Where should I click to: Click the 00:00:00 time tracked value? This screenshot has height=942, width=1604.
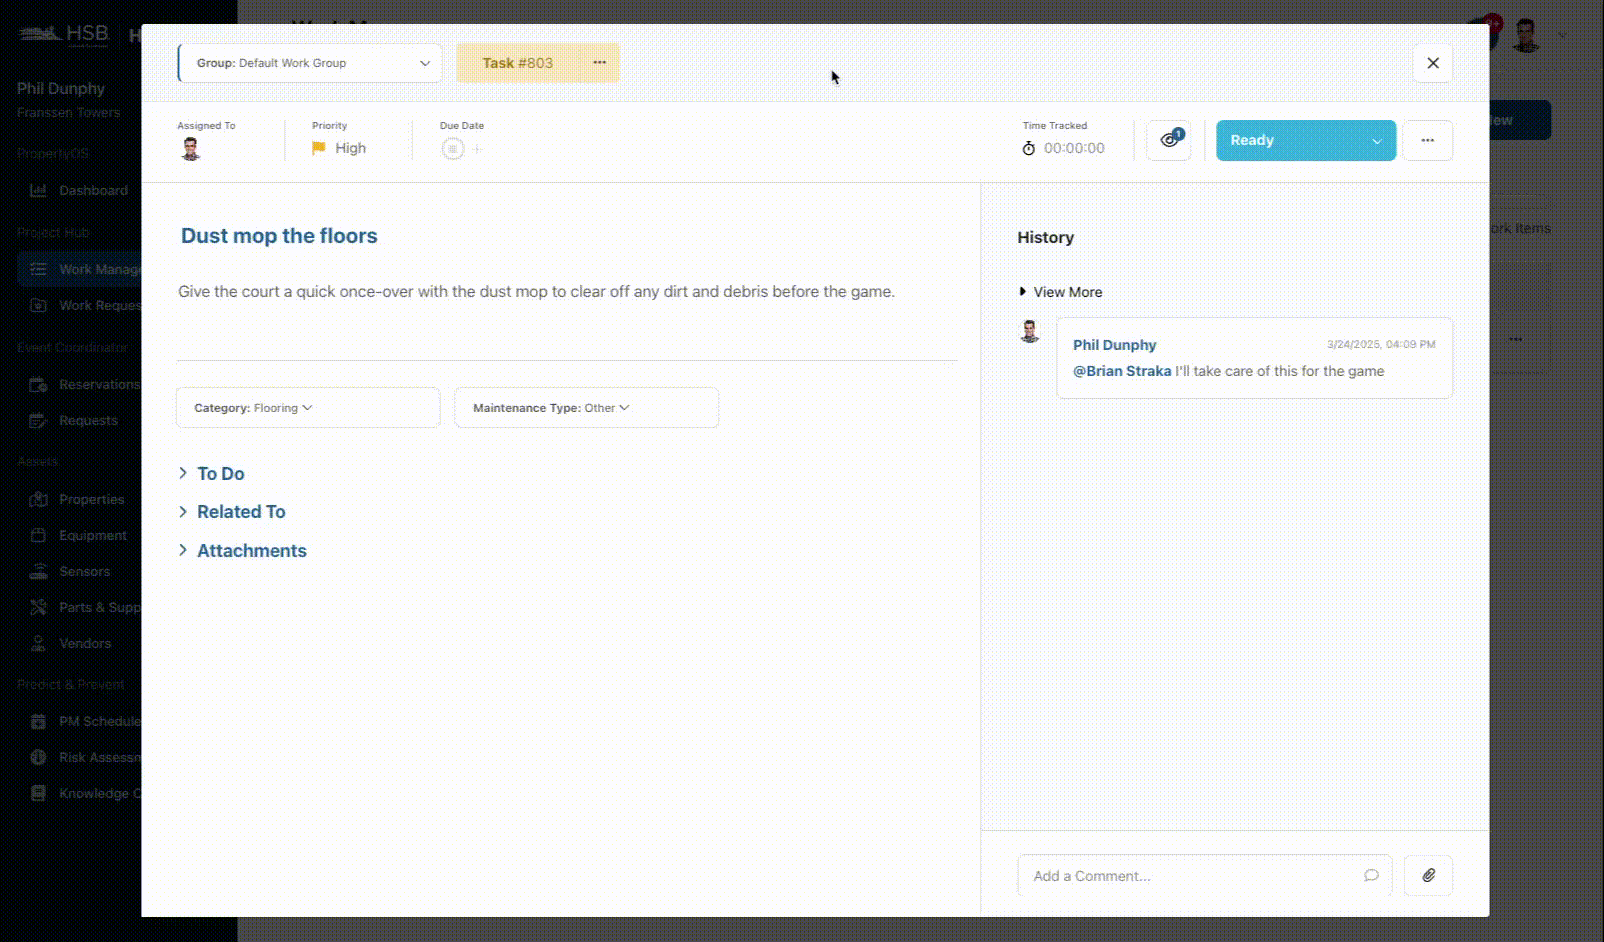(x=1074, y=148)
